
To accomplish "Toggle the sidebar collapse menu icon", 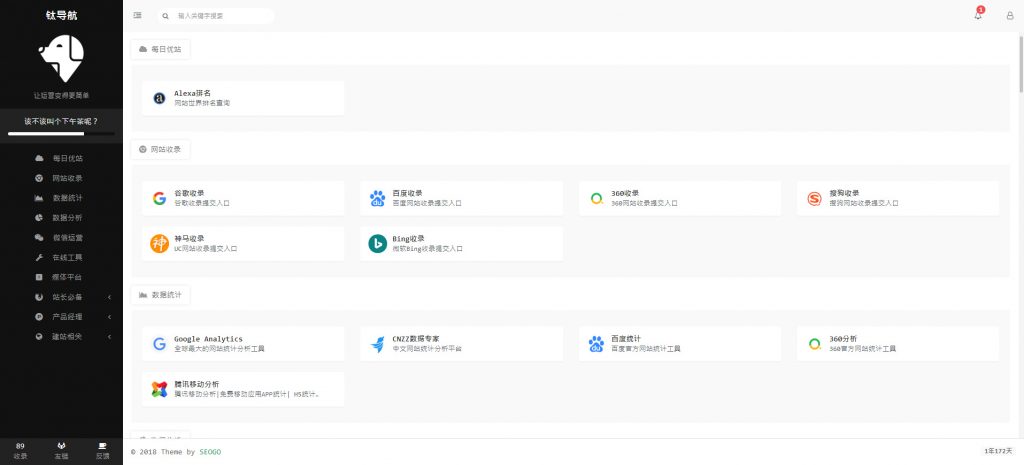I will pos(137,16).
